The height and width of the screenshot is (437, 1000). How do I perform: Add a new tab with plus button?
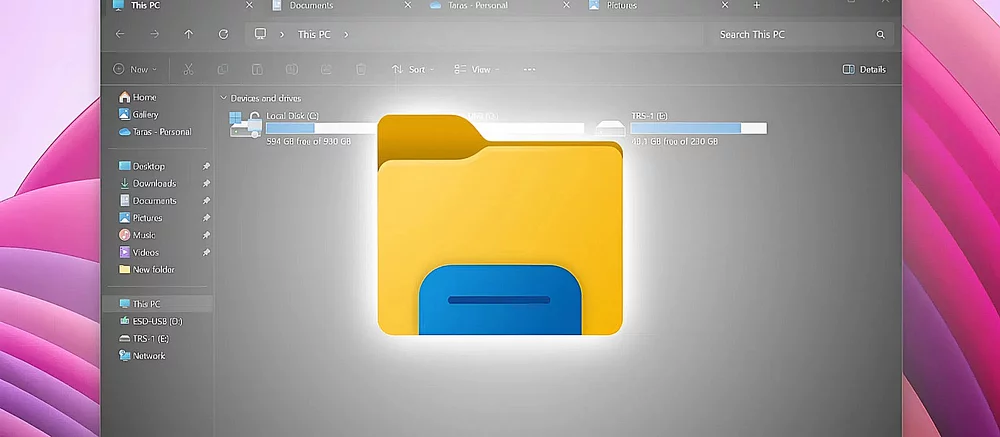pyautogui.click(x=756, y=5)
